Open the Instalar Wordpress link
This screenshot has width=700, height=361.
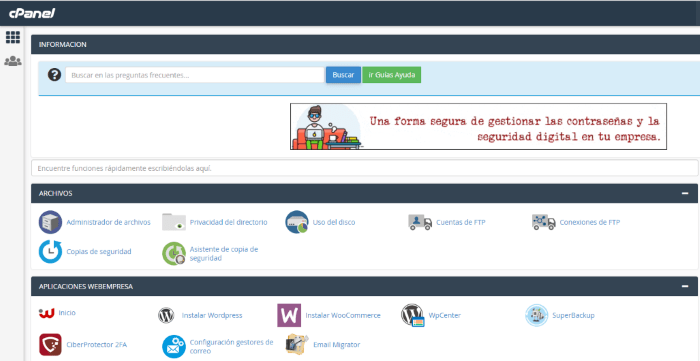click(212, 315)
